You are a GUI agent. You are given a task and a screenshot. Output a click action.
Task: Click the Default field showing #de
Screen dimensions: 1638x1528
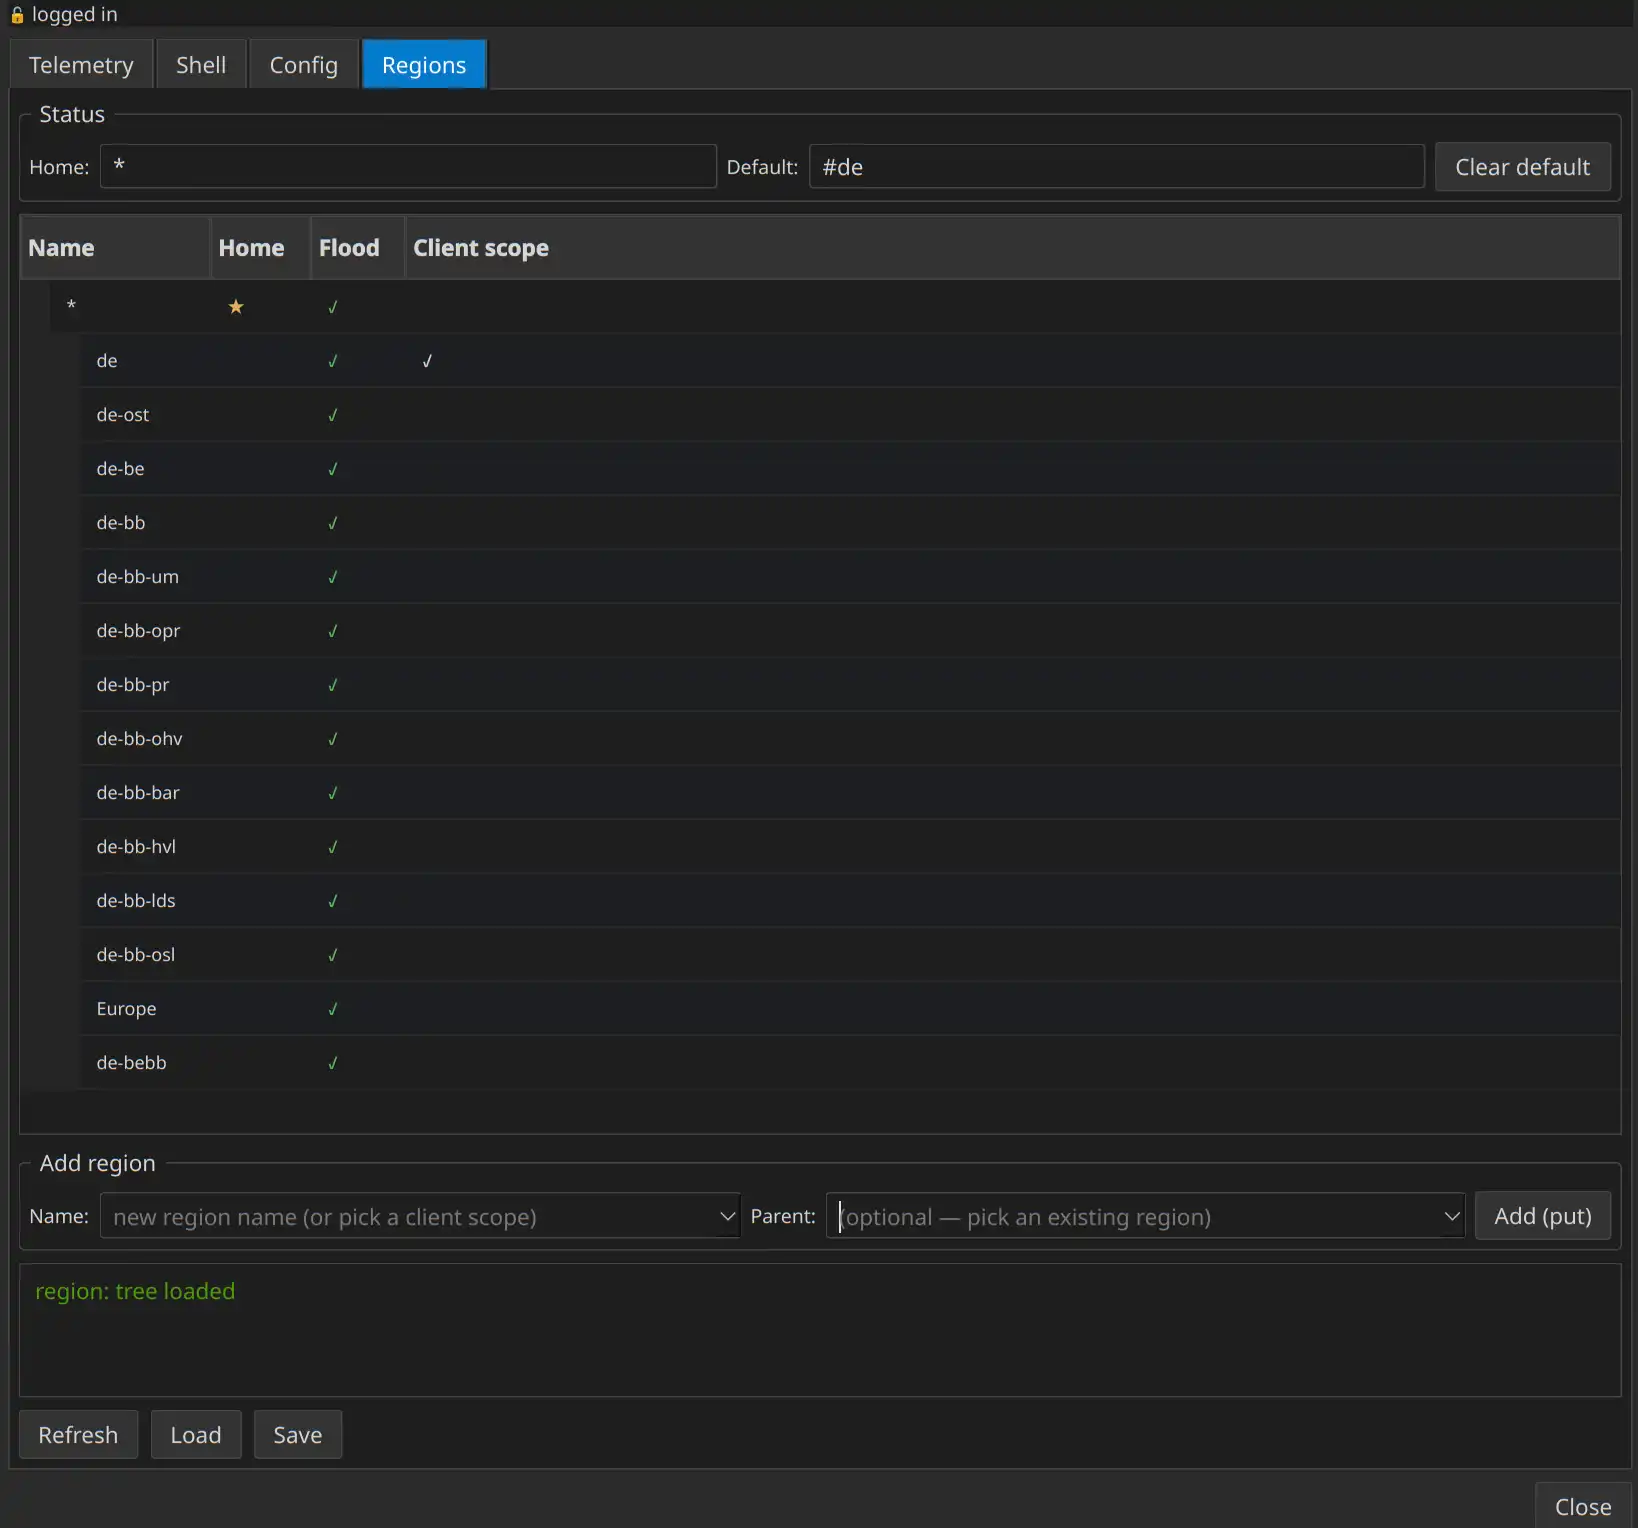[1116, 167]
